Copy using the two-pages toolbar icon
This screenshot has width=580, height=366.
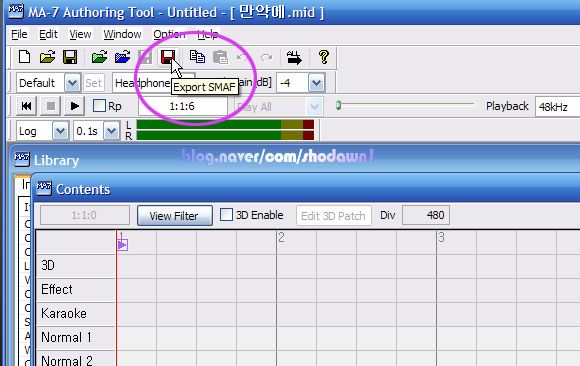pos(197,57)
